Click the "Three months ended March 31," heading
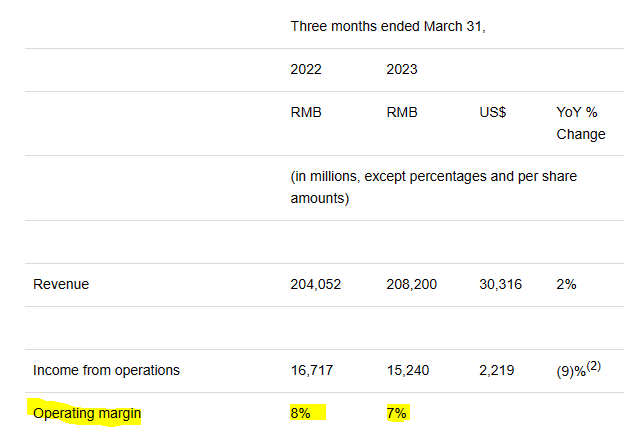624x432 pixels. pos(387,26)
